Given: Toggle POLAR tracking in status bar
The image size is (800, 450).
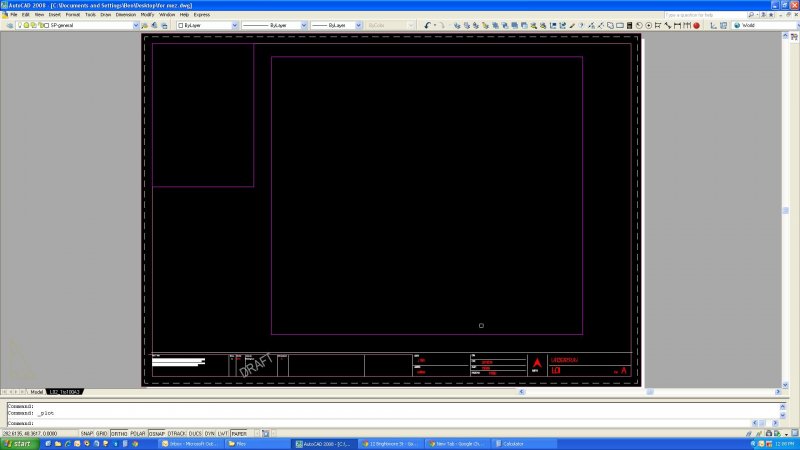Looking at the screenshot, I should (138, 433).
